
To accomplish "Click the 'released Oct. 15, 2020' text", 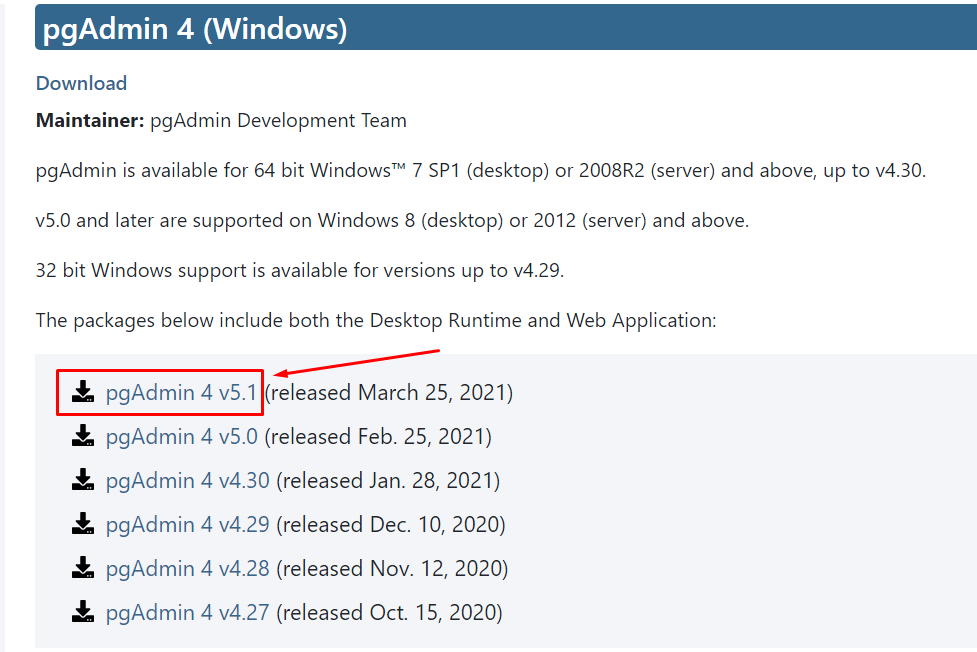I will pos(389,613).
